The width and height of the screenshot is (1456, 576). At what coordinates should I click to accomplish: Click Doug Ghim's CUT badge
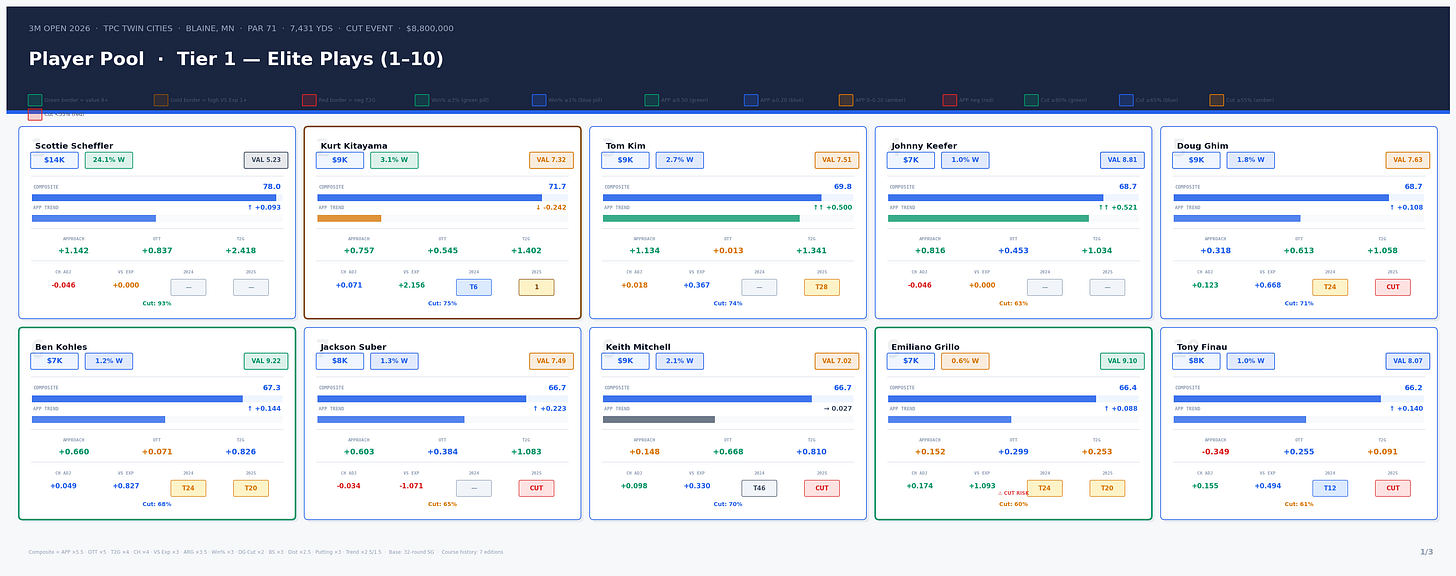(x=1393, y=287)
